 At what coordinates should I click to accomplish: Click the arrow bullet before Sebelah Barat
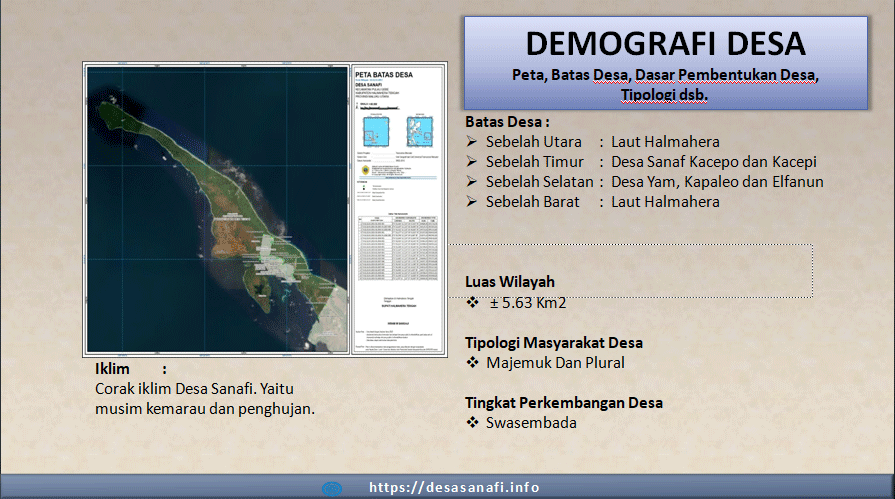coord(472,202)
